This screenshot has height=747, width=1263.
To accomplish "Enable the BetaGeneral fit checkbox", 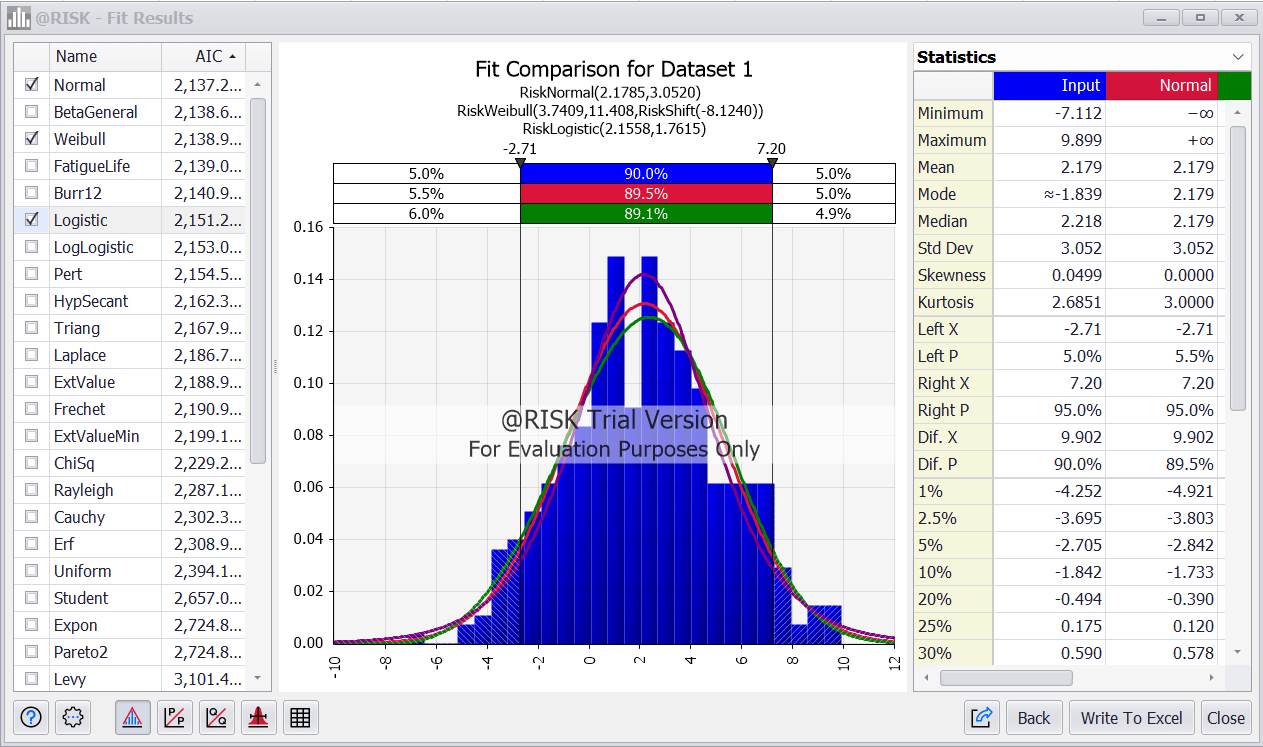I will click(x=31, y=113).
